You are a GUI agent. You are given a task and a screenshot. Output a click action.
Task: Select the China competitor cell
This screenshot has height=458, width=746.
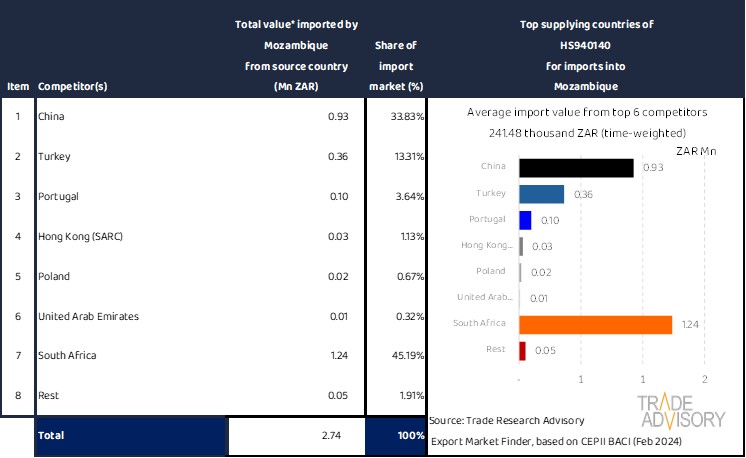click(x=51, y=117)
